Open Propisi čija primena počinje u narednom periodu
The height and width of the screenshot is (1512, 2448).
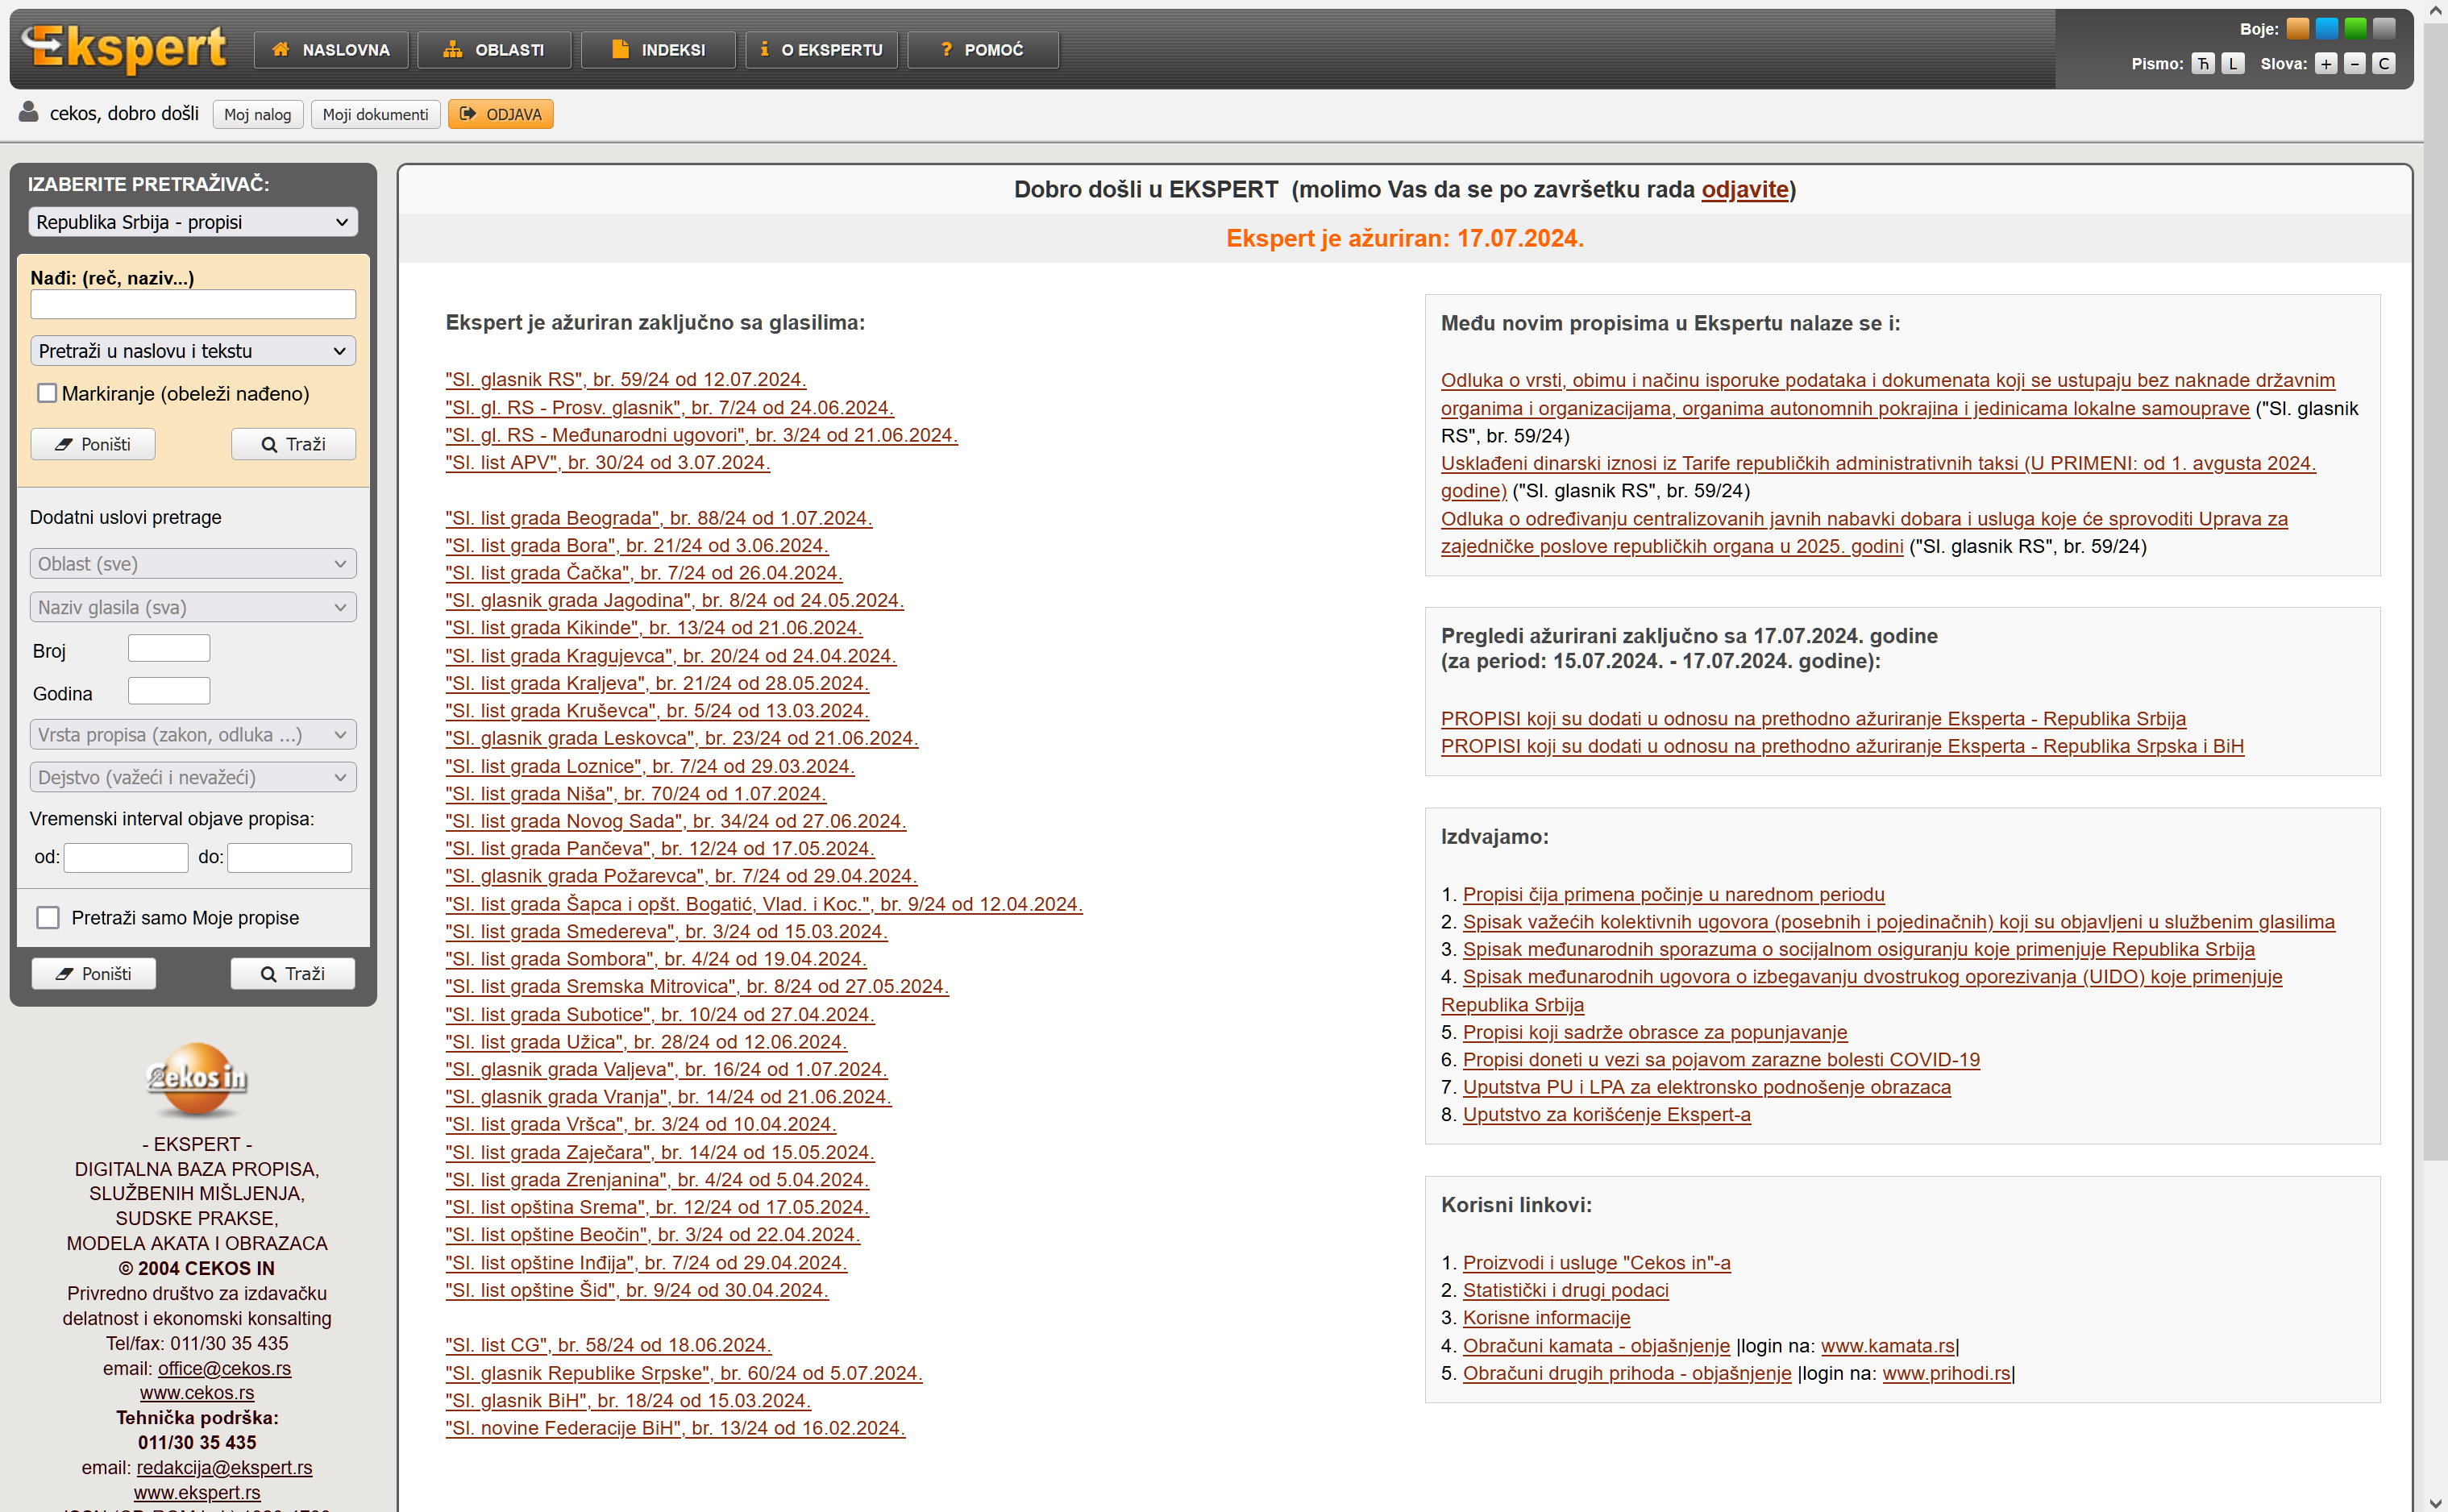[x=1673, y=894]
